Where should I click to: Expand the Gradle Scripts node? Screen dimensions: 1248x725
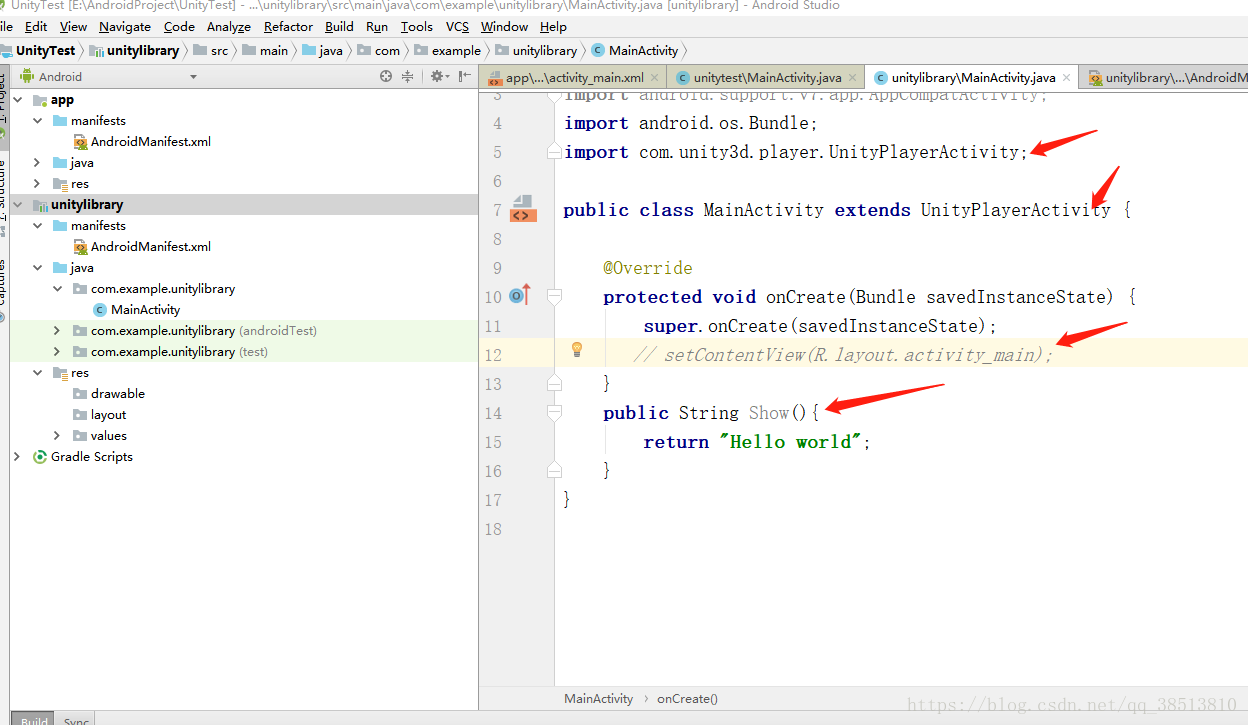click(17, 457)
